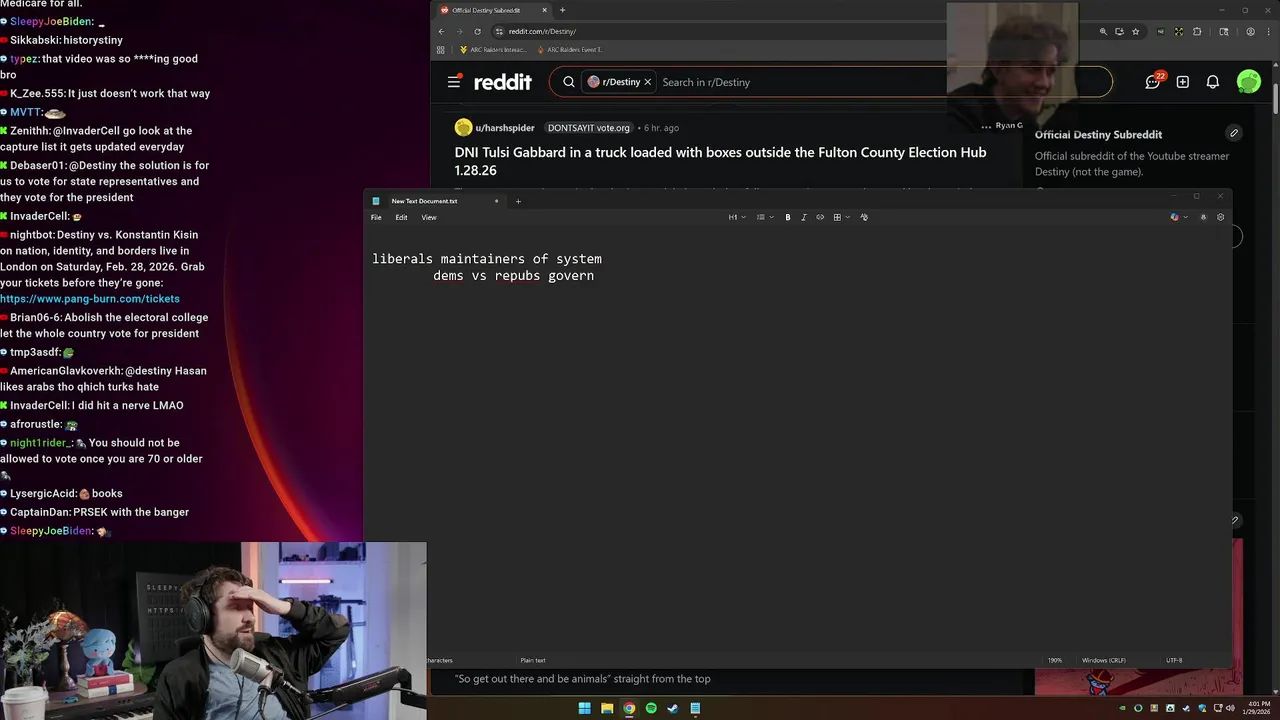
Task: Toggle bold formatting in Notepad
Action: (788, 217)
